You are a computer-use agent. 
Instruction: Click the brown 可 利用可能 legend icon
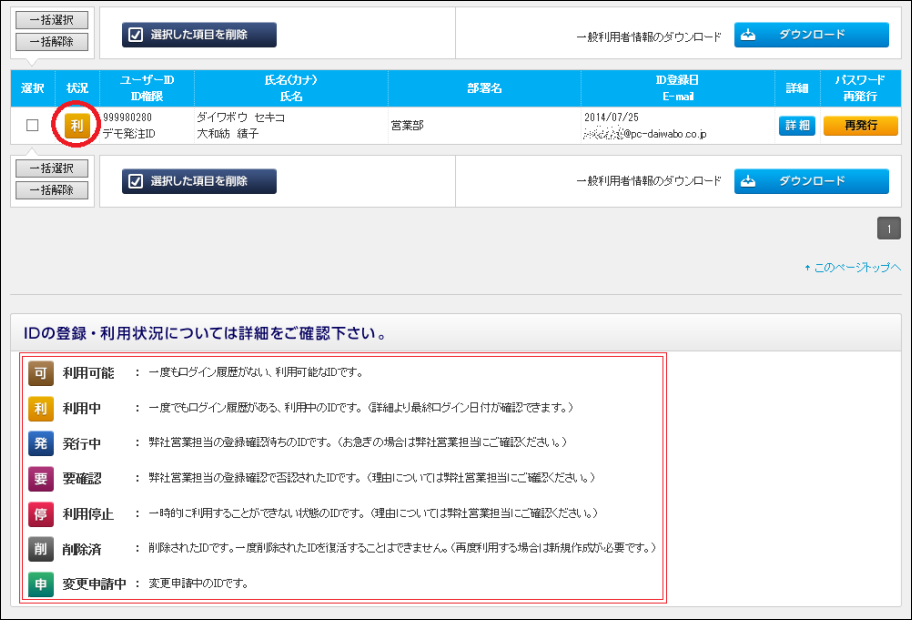[40, 373]
